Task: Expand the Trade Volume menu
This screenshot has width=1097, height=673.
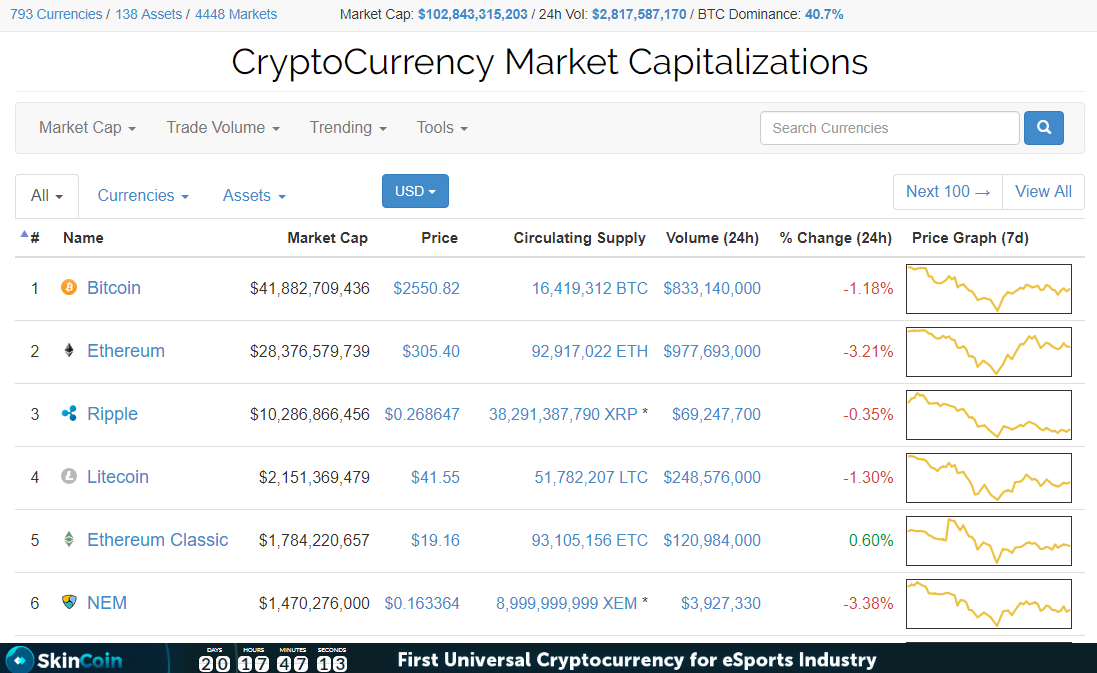Action: point(223,128)
